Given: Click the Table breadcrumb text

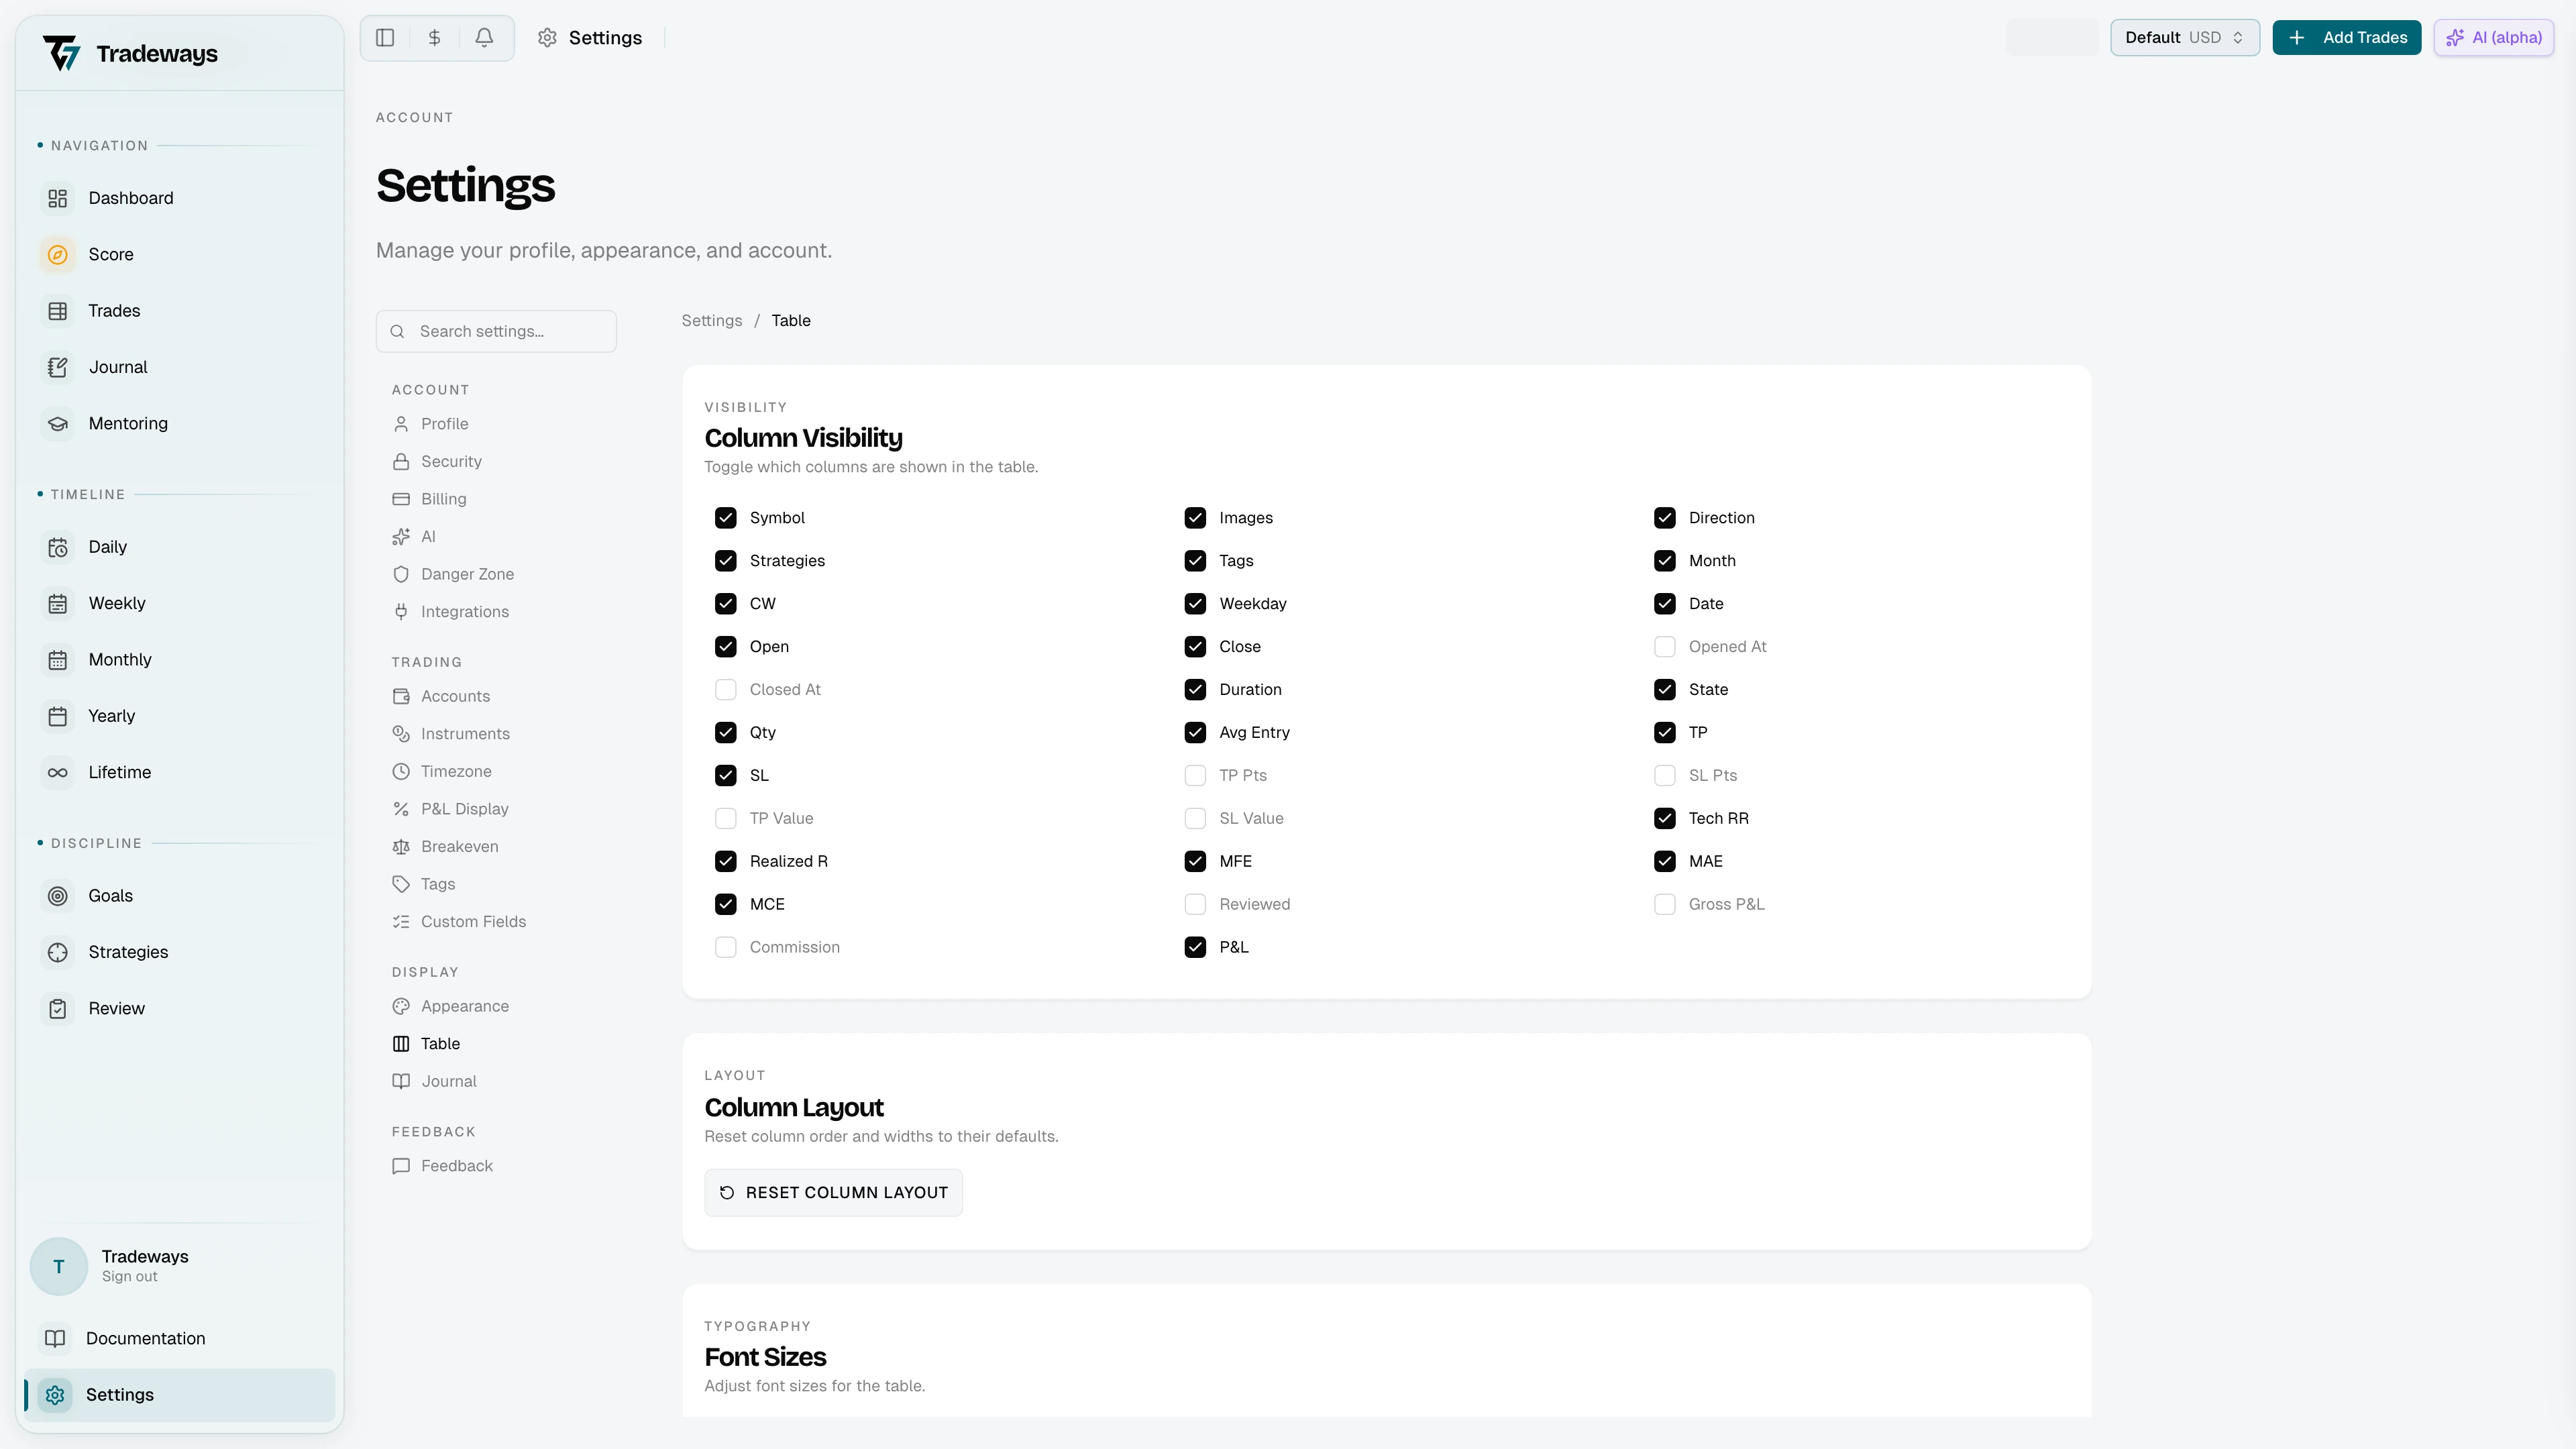Looking at the screenshot, I should point(791,321).
